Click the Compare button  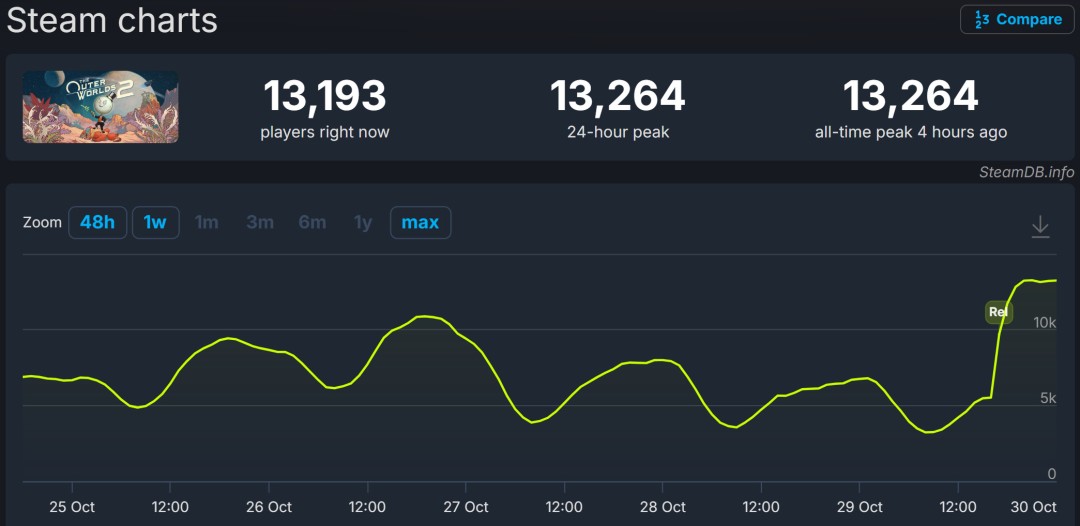1017,20
